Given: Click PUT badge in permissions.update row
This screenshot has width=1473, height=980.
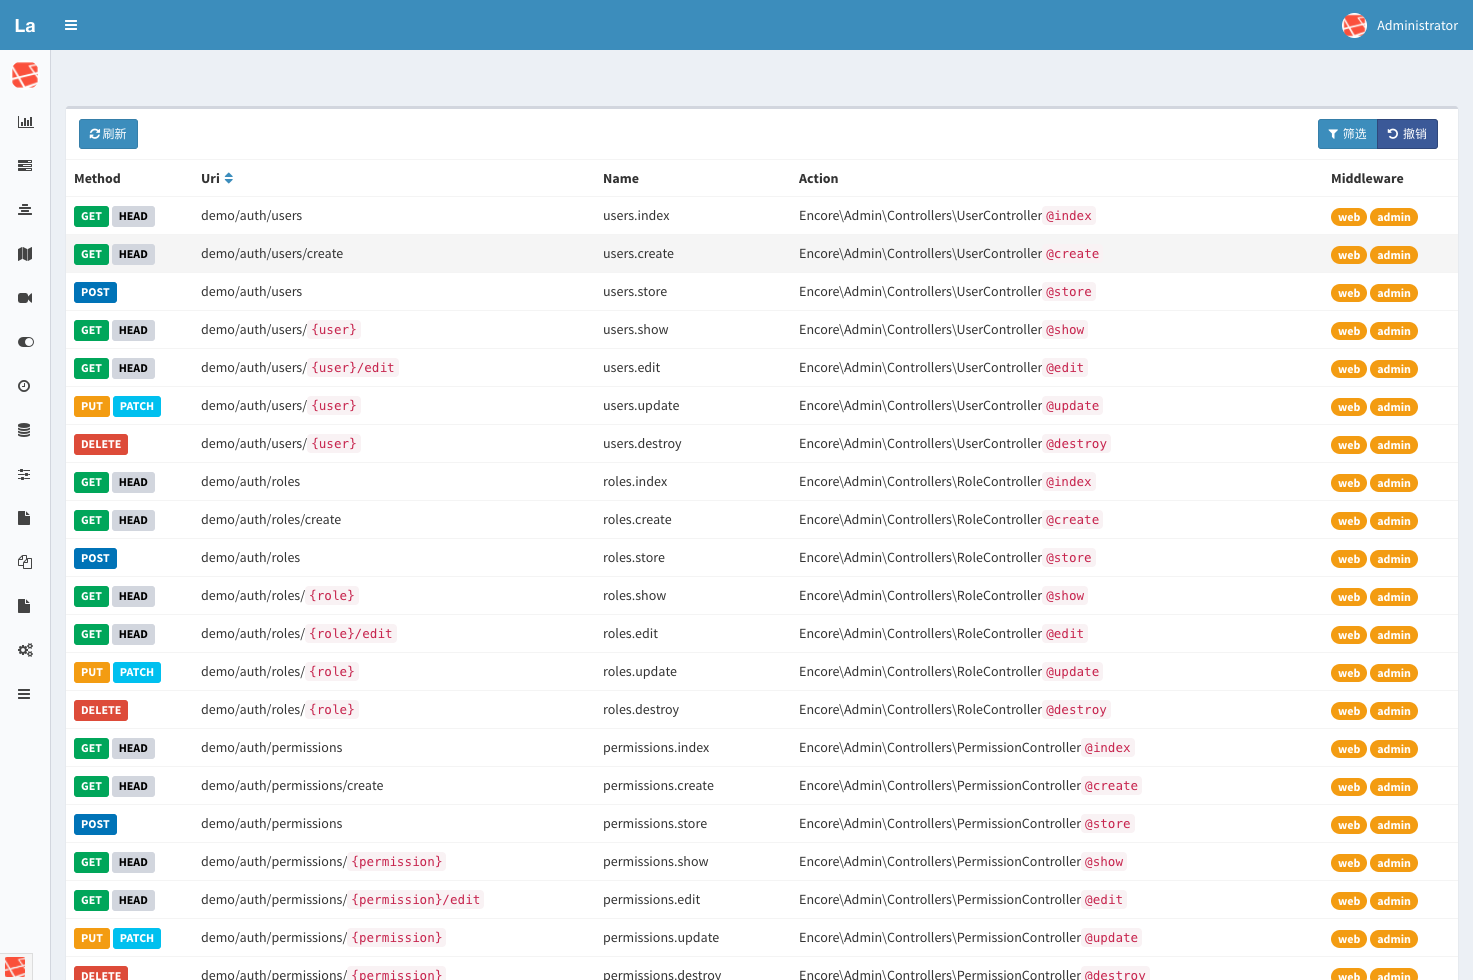Looking at the screenshot, I should pyautogui.click(x=91, y=938).
